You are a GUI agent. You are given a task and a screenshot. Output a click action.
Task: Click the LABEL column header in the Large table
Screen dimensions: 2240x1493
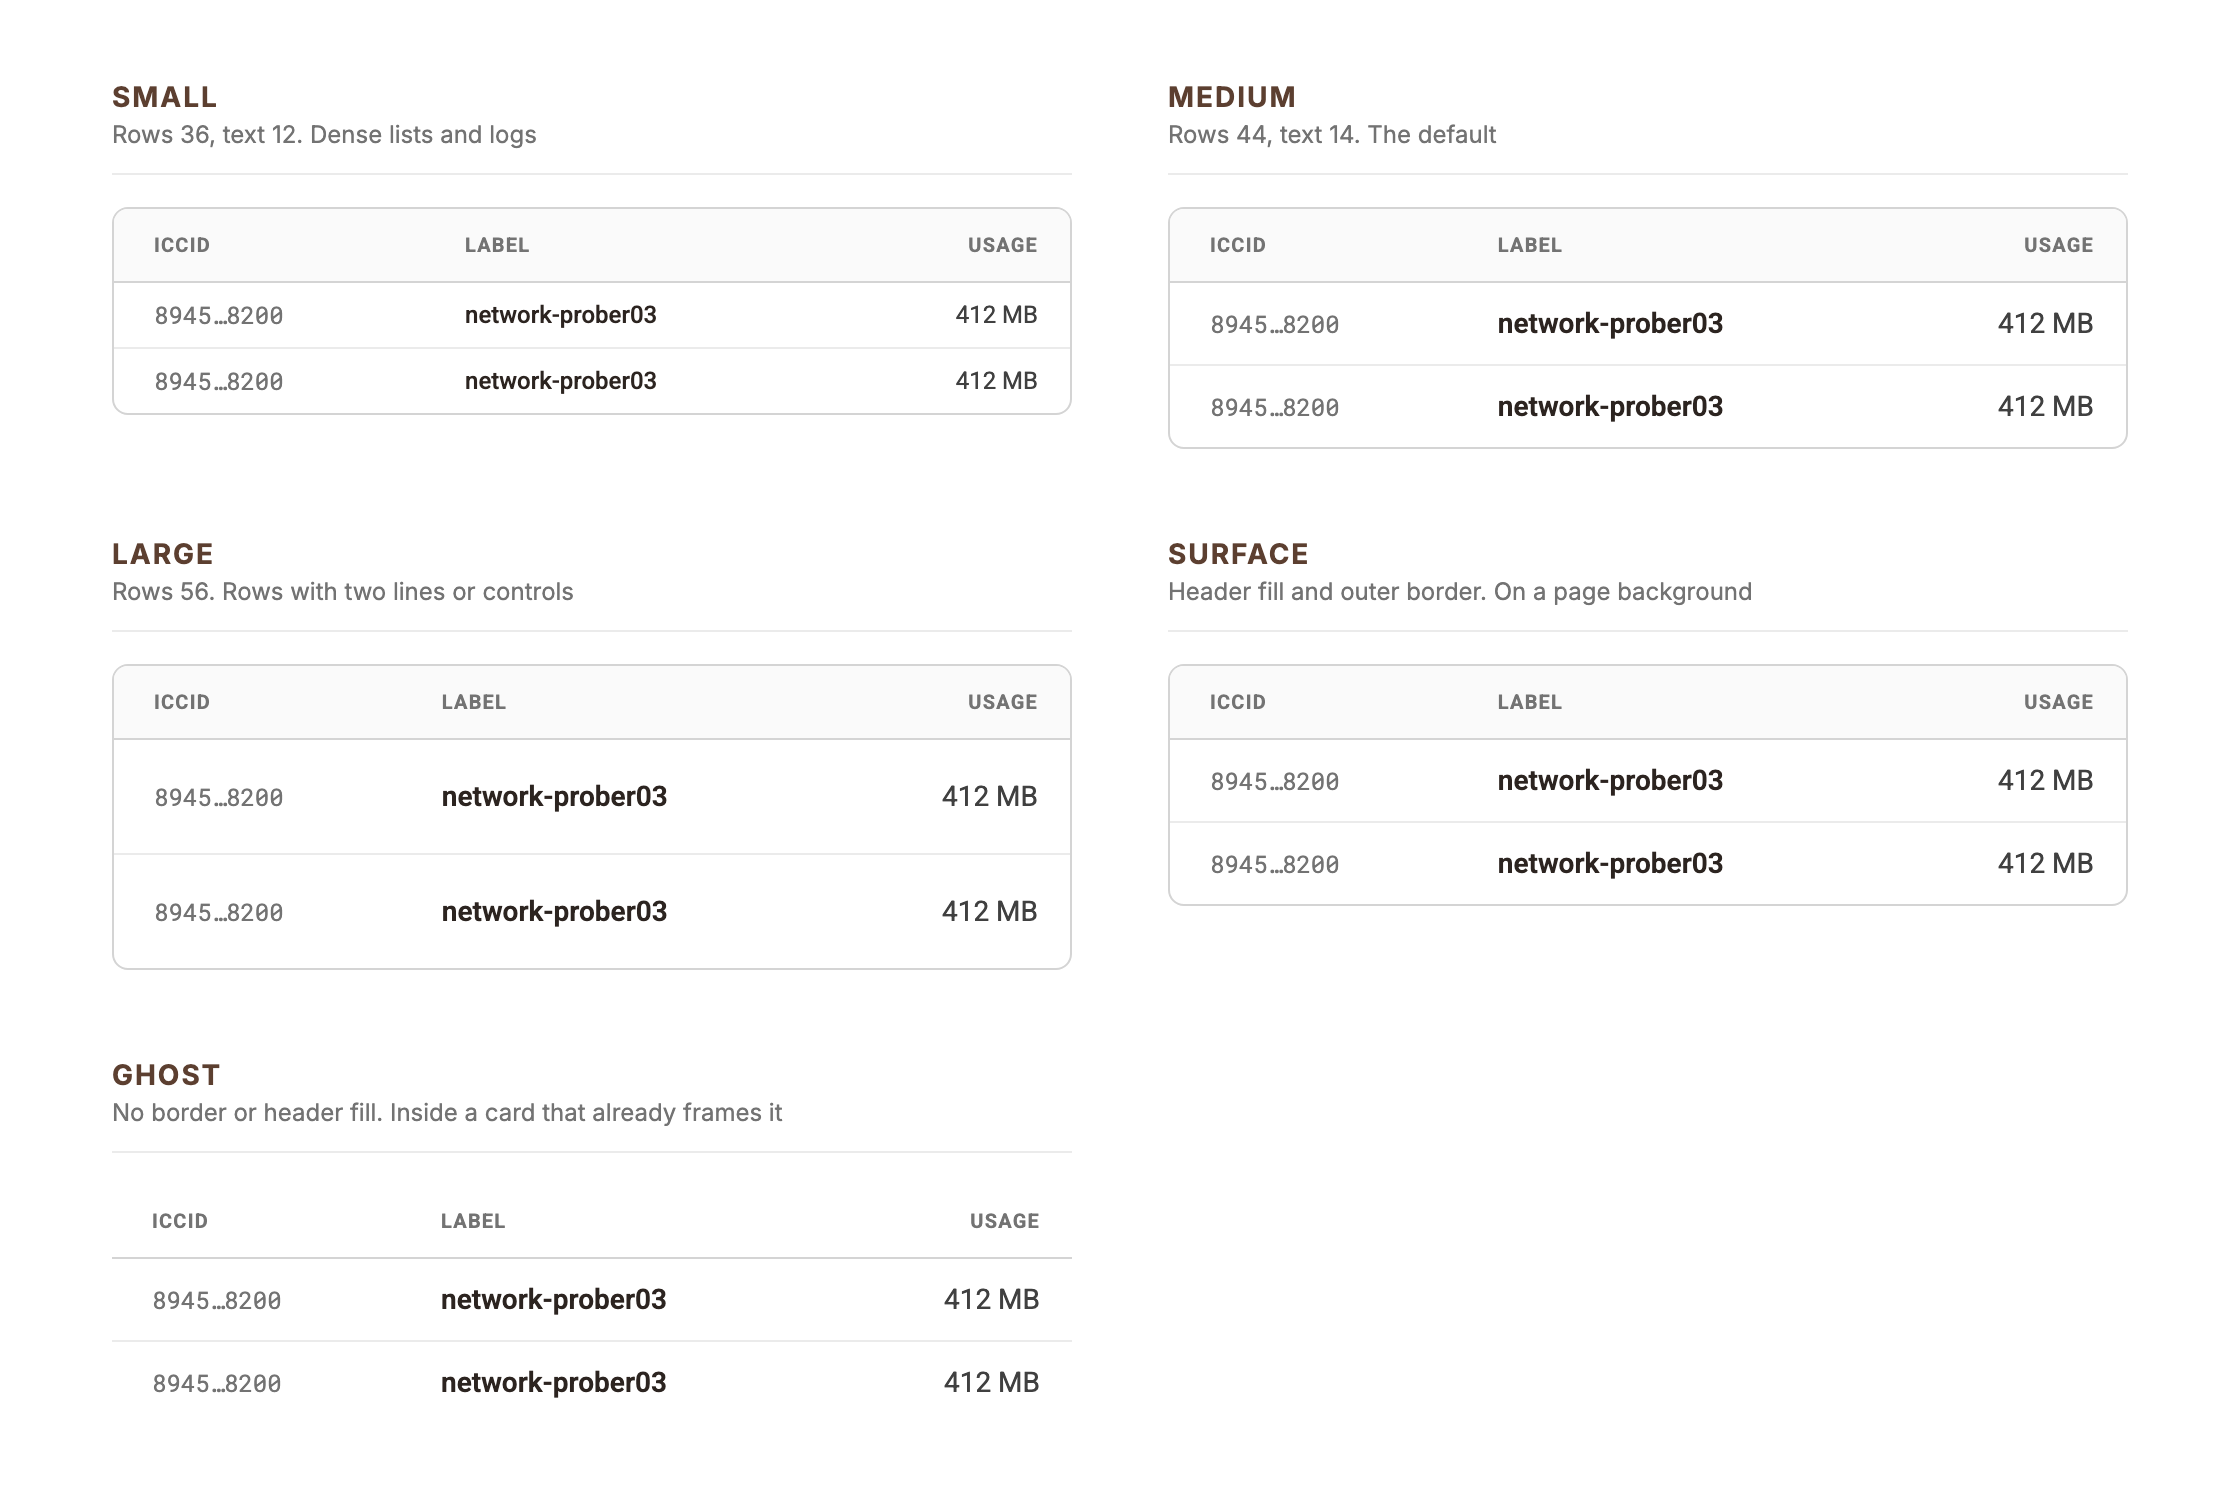click(474, 702)
